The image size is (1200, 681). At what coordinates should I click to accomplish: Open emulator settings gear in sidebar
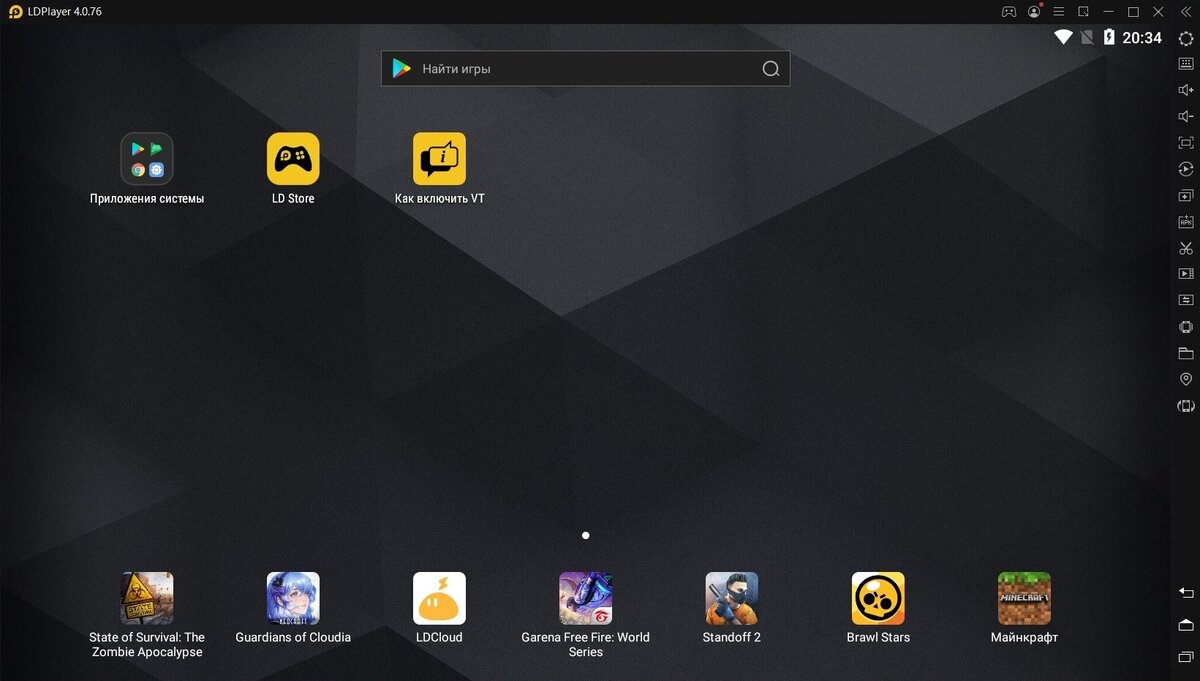[1186, 38]
